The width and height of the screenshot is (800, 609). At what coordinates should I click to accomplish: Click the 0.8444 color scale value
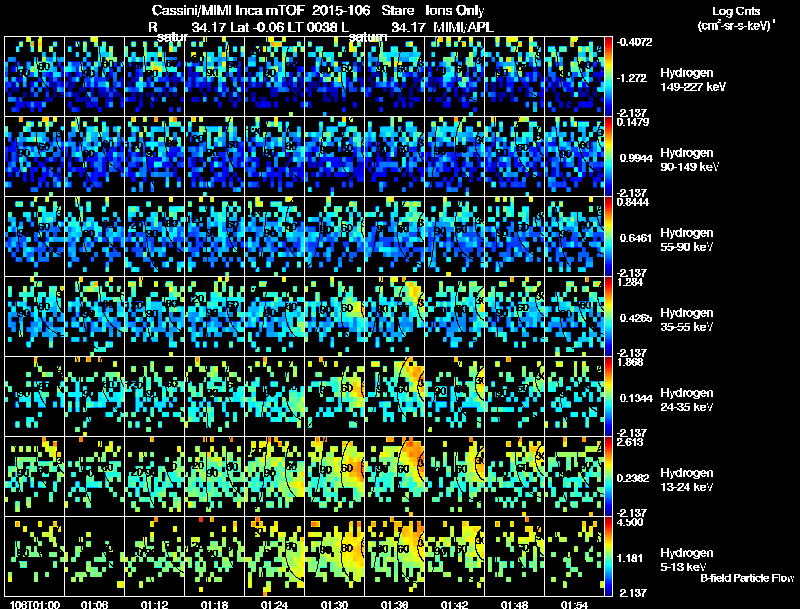coord(633,202)
